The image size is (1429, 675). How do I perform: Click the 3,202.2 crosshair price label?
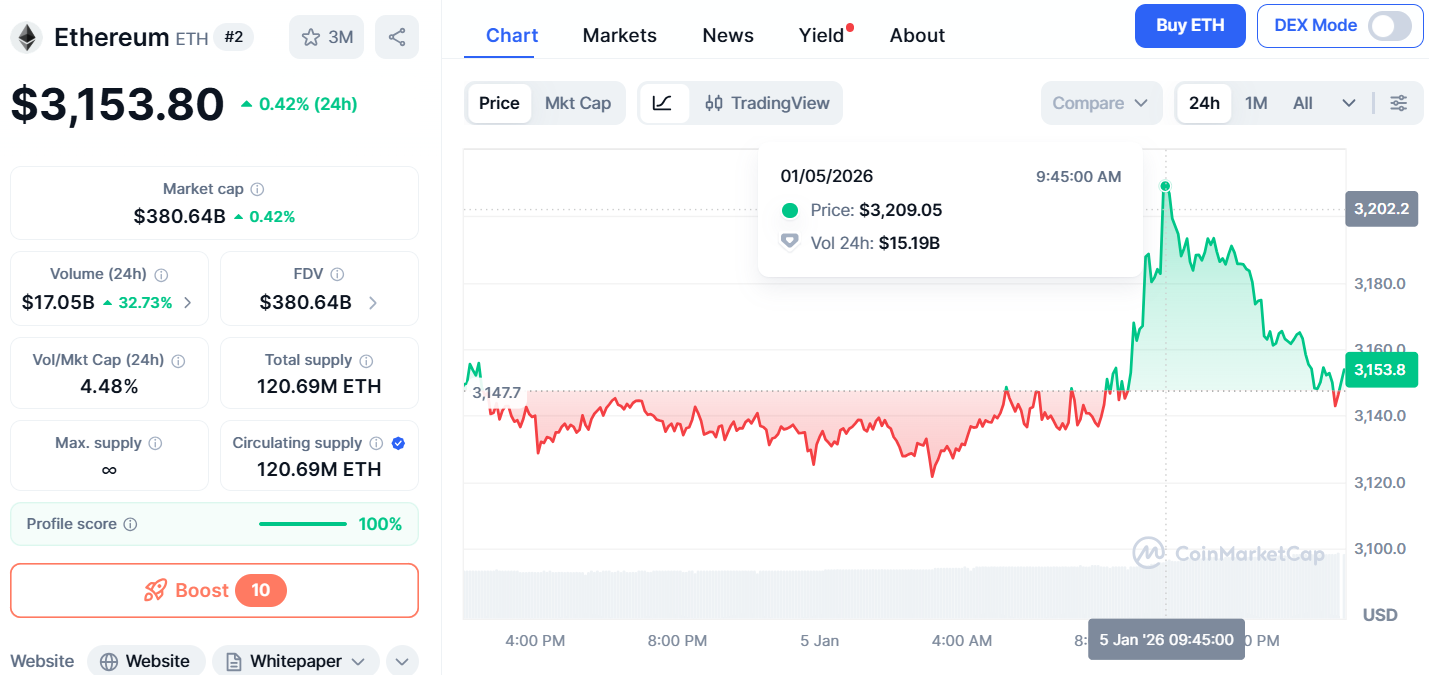coord(1381,209)
